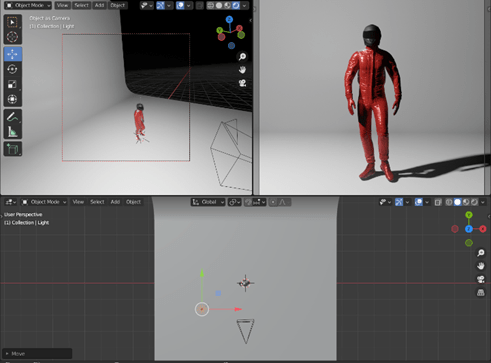Select the Rotate tool
The width and height of the screenshot is (491, 363).
coord(12,69)
